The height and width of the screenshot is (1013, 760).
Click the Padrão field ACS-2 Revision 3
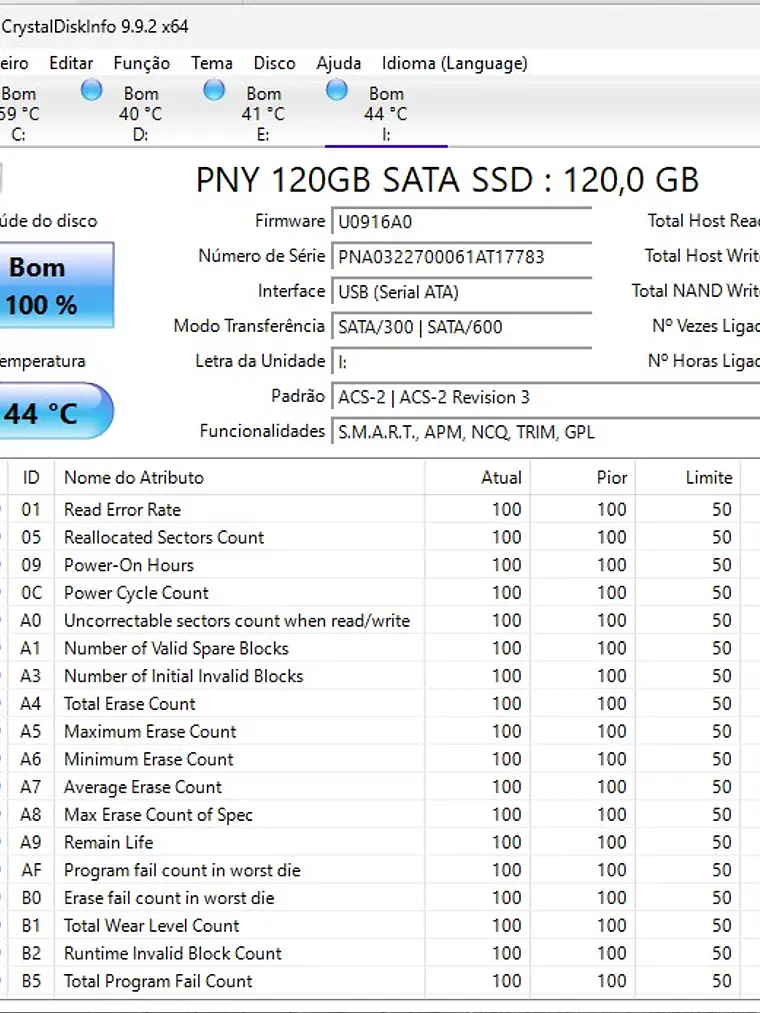(x=545, y=397)
